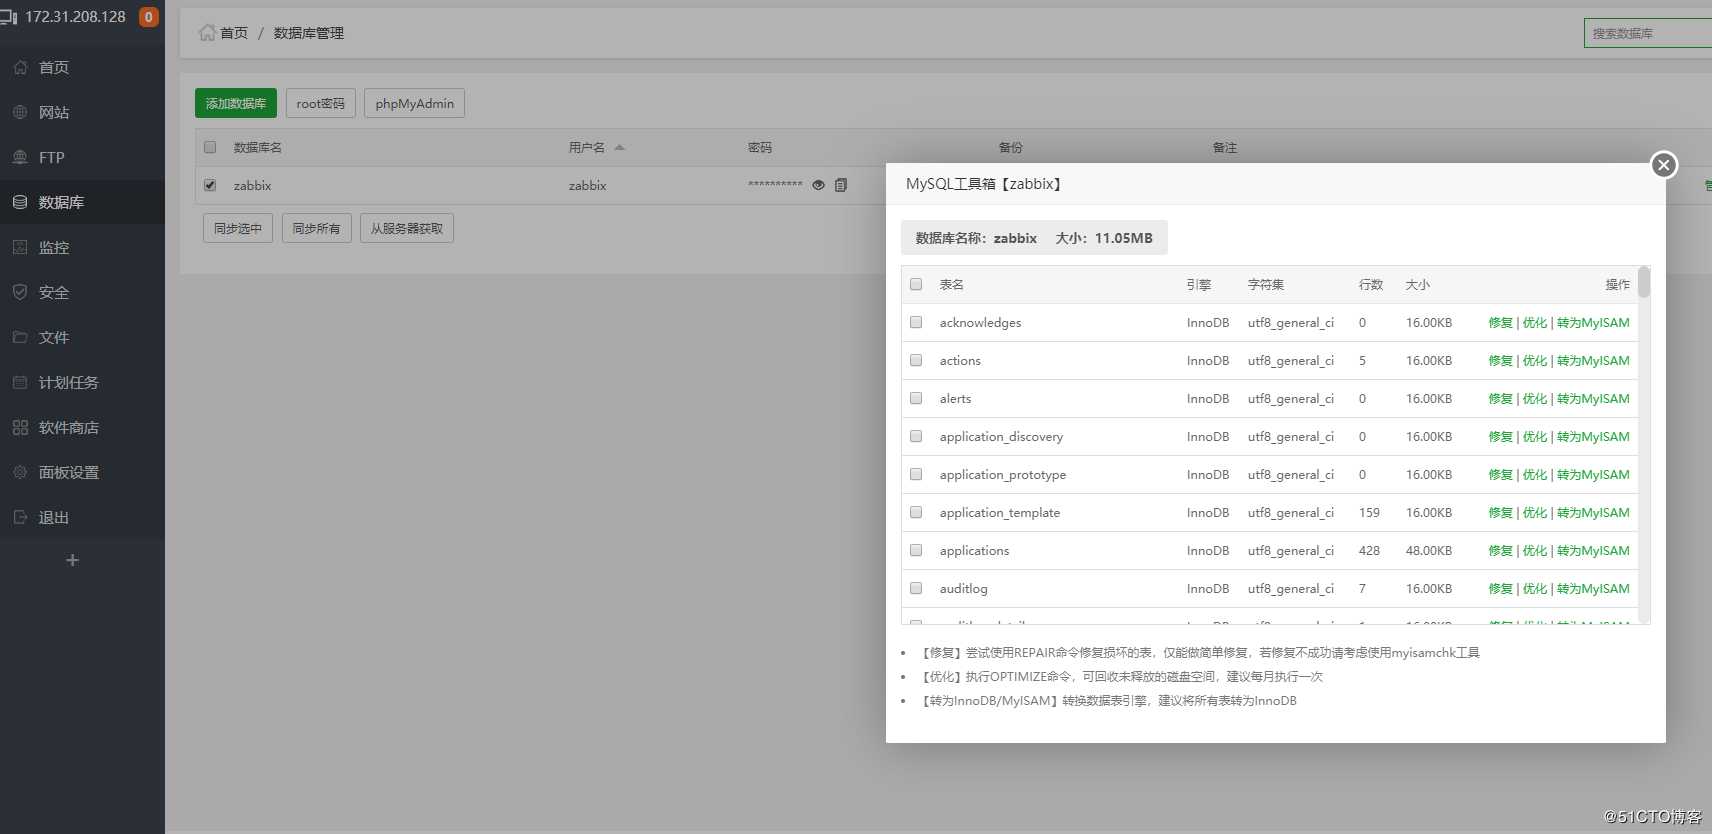Select the FTP icon in sidebar
The height and width of the screenshot is (834, 1712).
[x=20, y=157]
